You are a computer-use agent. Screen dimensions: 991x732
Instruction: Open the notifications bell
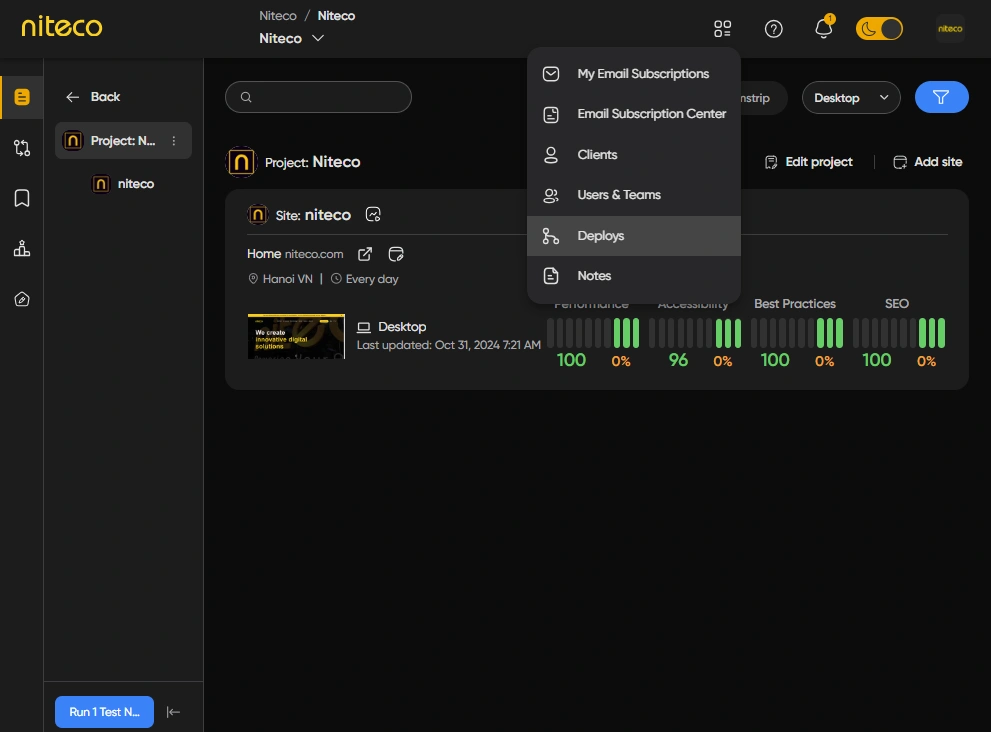(x=824, y=28)
